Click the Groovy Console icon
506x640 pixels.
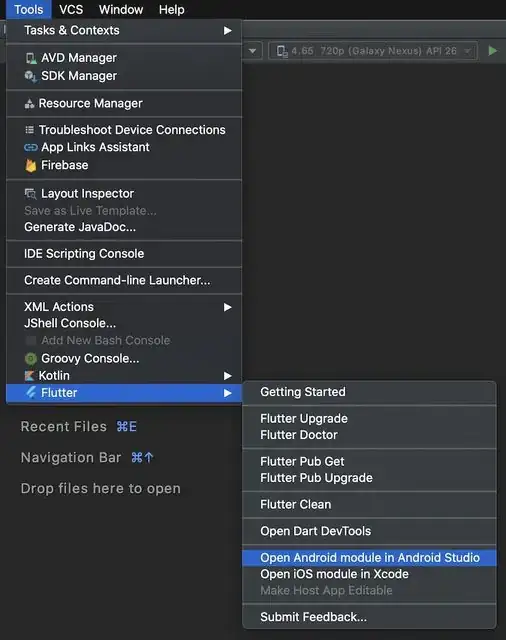point(31,358)
